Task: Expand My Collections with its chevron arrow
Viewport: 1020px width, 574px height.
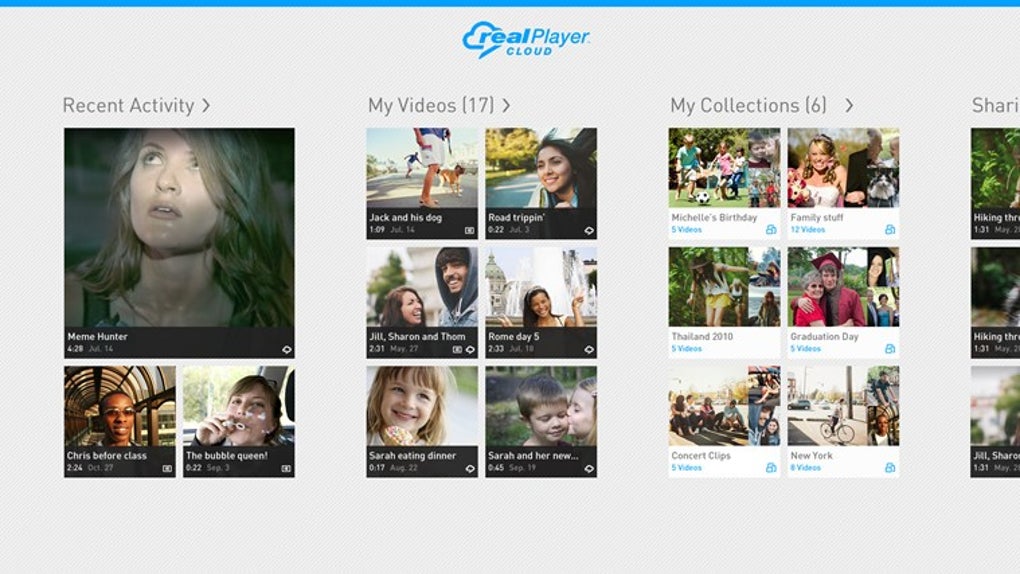Action: point(849,105)
